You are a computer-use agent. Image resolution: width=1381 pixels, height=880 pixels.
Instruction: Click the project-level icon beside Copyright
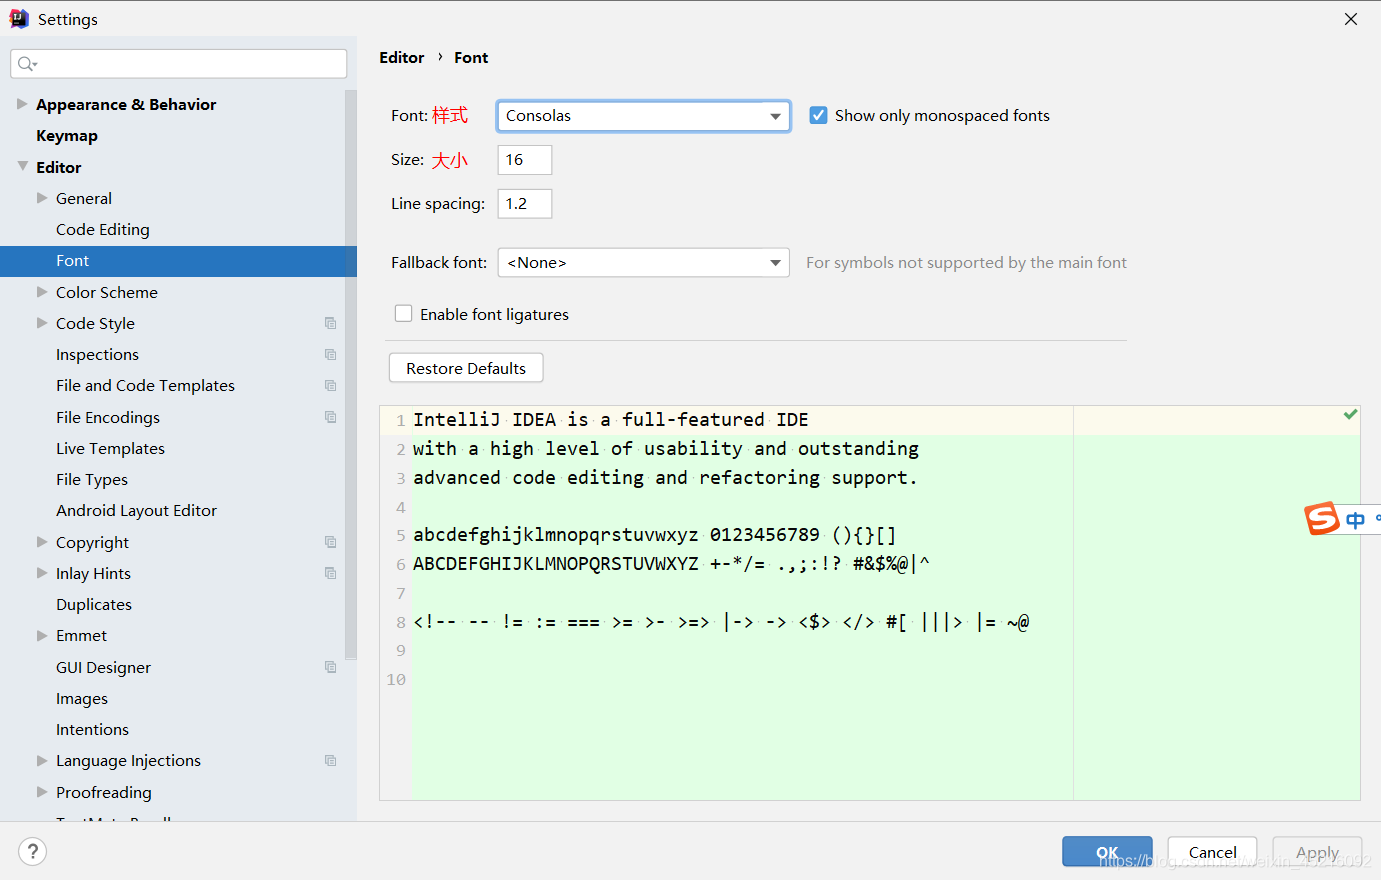(x=330, y=542)
